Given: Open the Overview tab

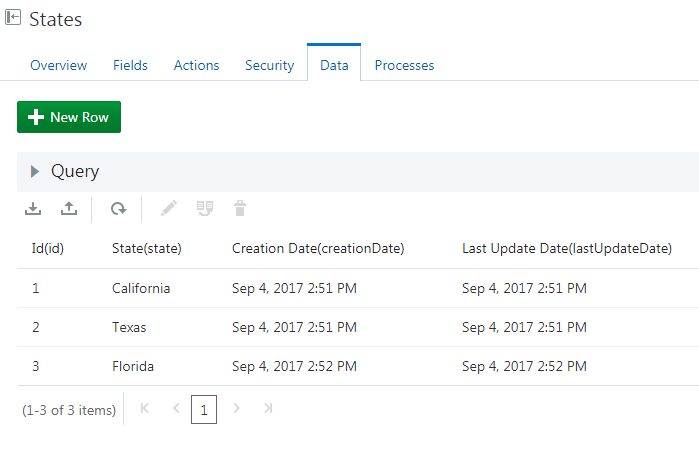Looking at the screenshot, I should point(58,65).
